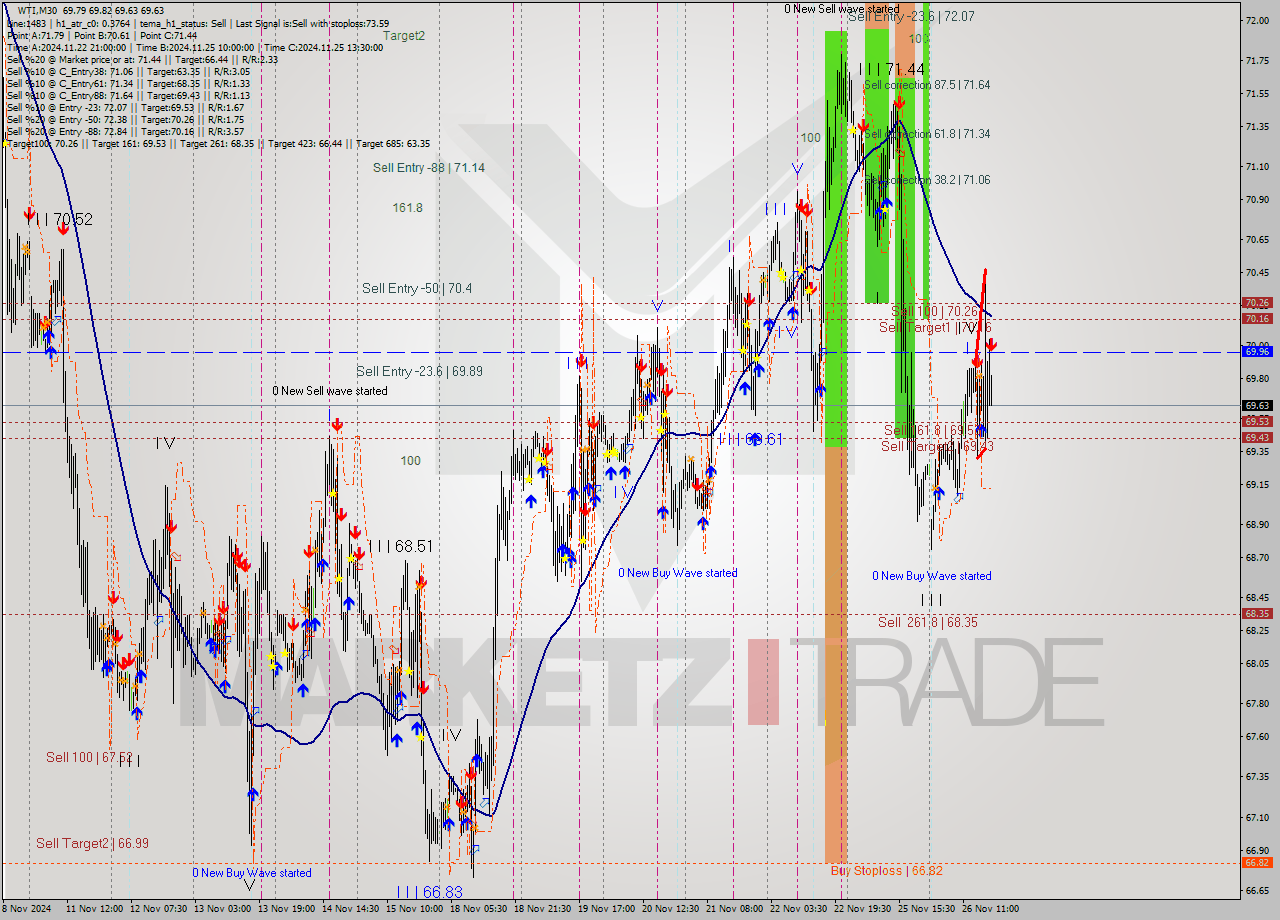Click the red 69.53 price tag on axis
1280x920 pixels.
1257,421
